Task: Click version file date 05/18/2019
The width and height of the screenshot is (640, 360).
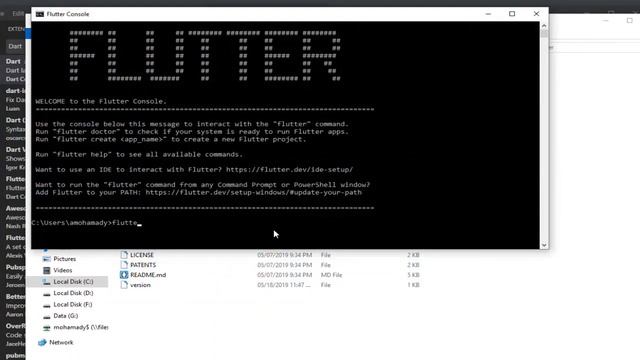Action: point(284,285)
